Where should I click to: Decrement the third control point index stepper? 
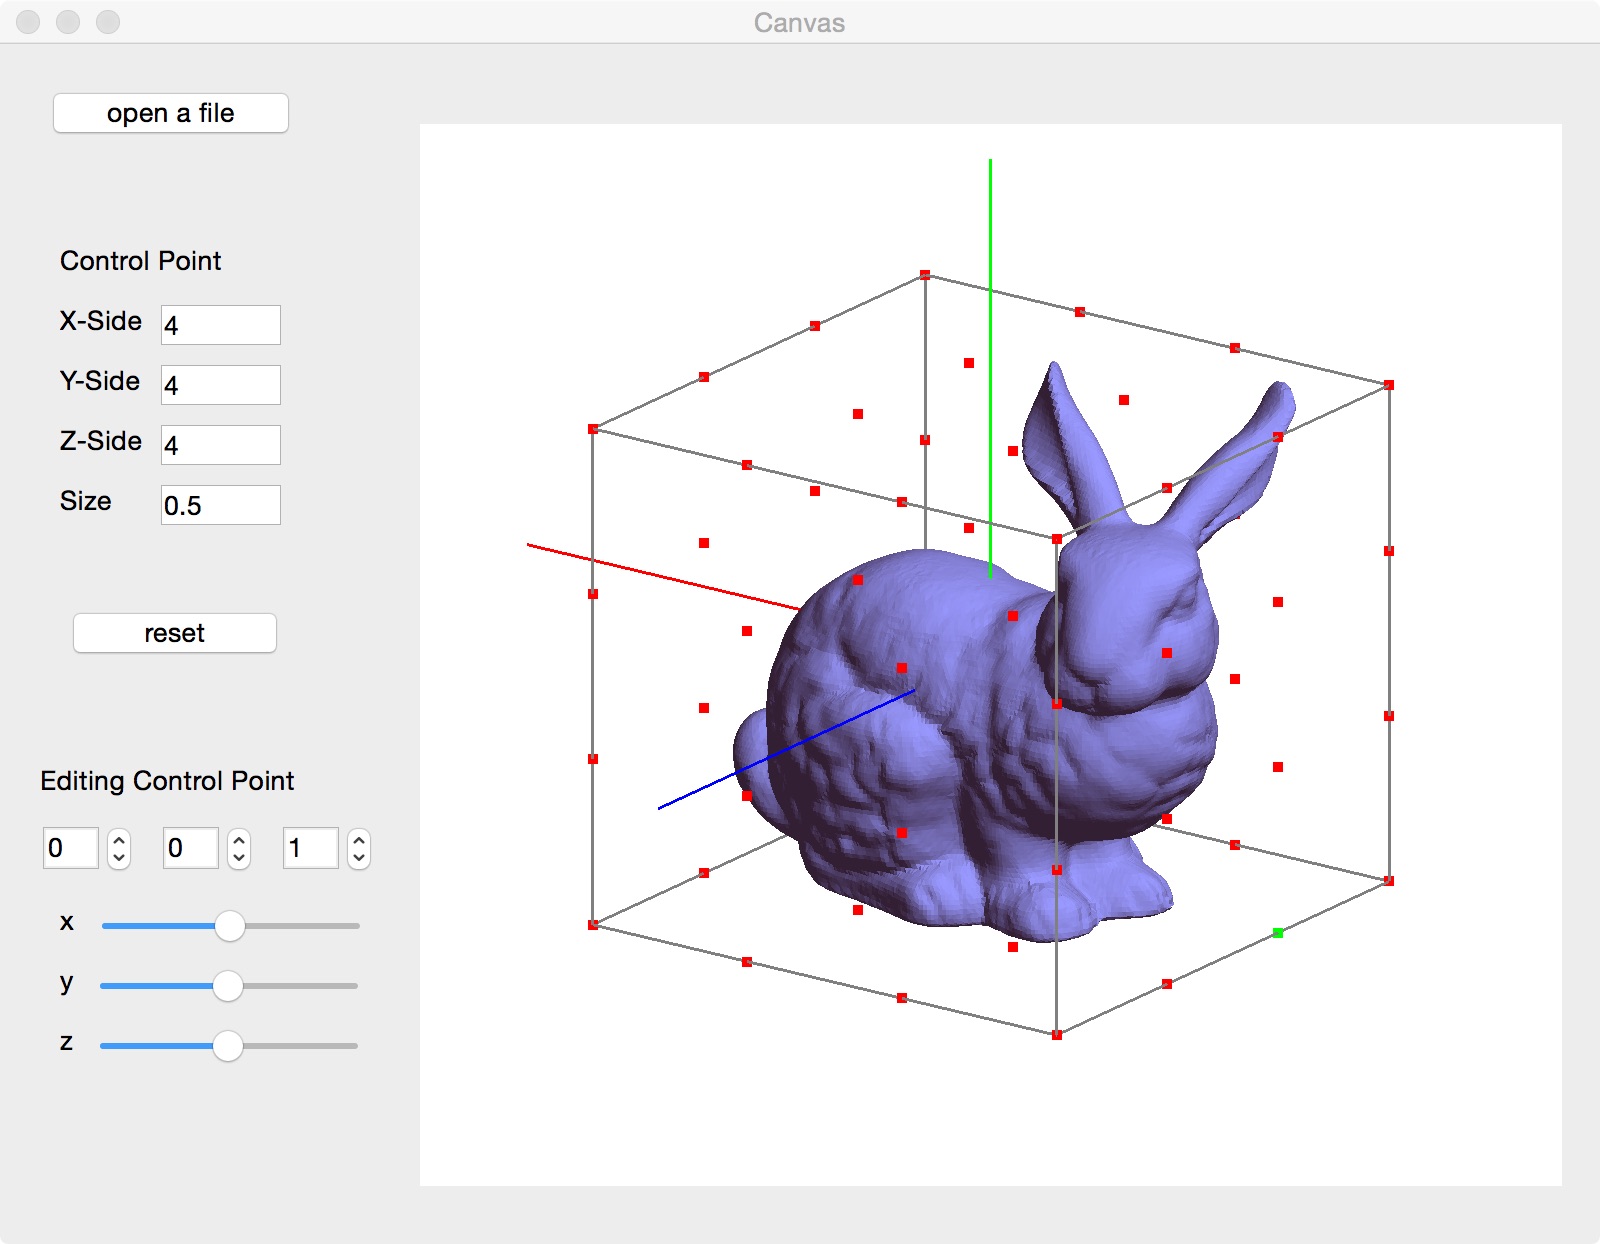359,858
